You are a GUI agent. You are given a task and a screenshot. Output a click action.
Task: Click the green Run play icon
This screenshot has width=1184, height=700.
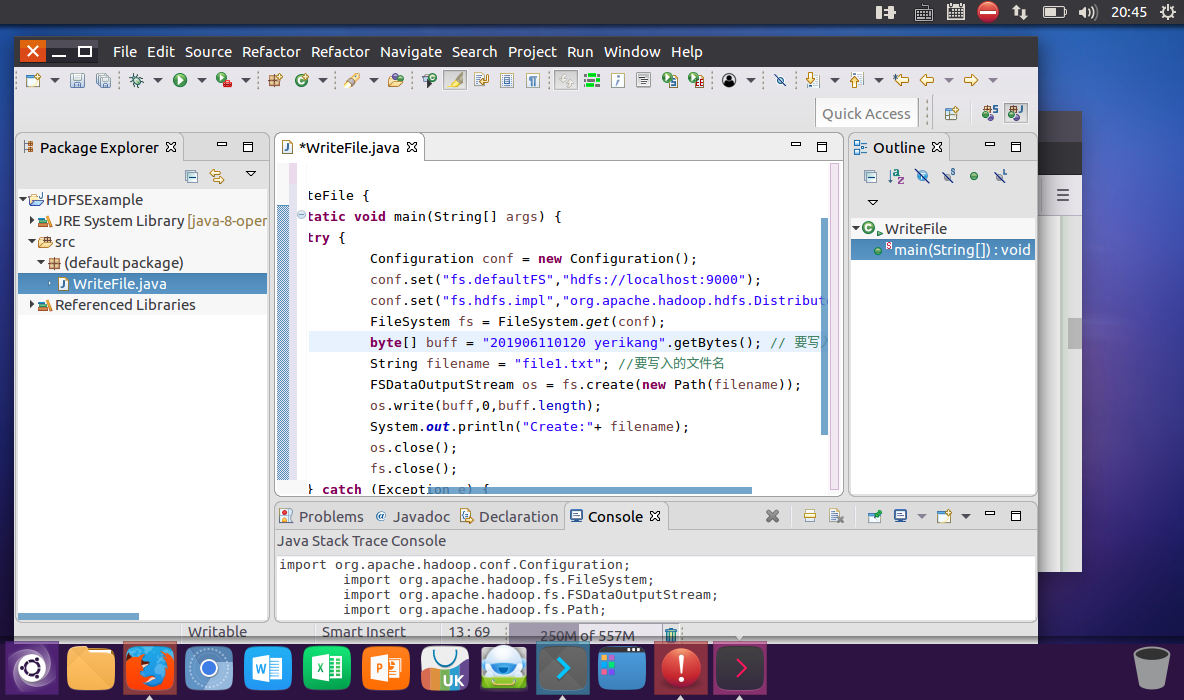(180, 80)
